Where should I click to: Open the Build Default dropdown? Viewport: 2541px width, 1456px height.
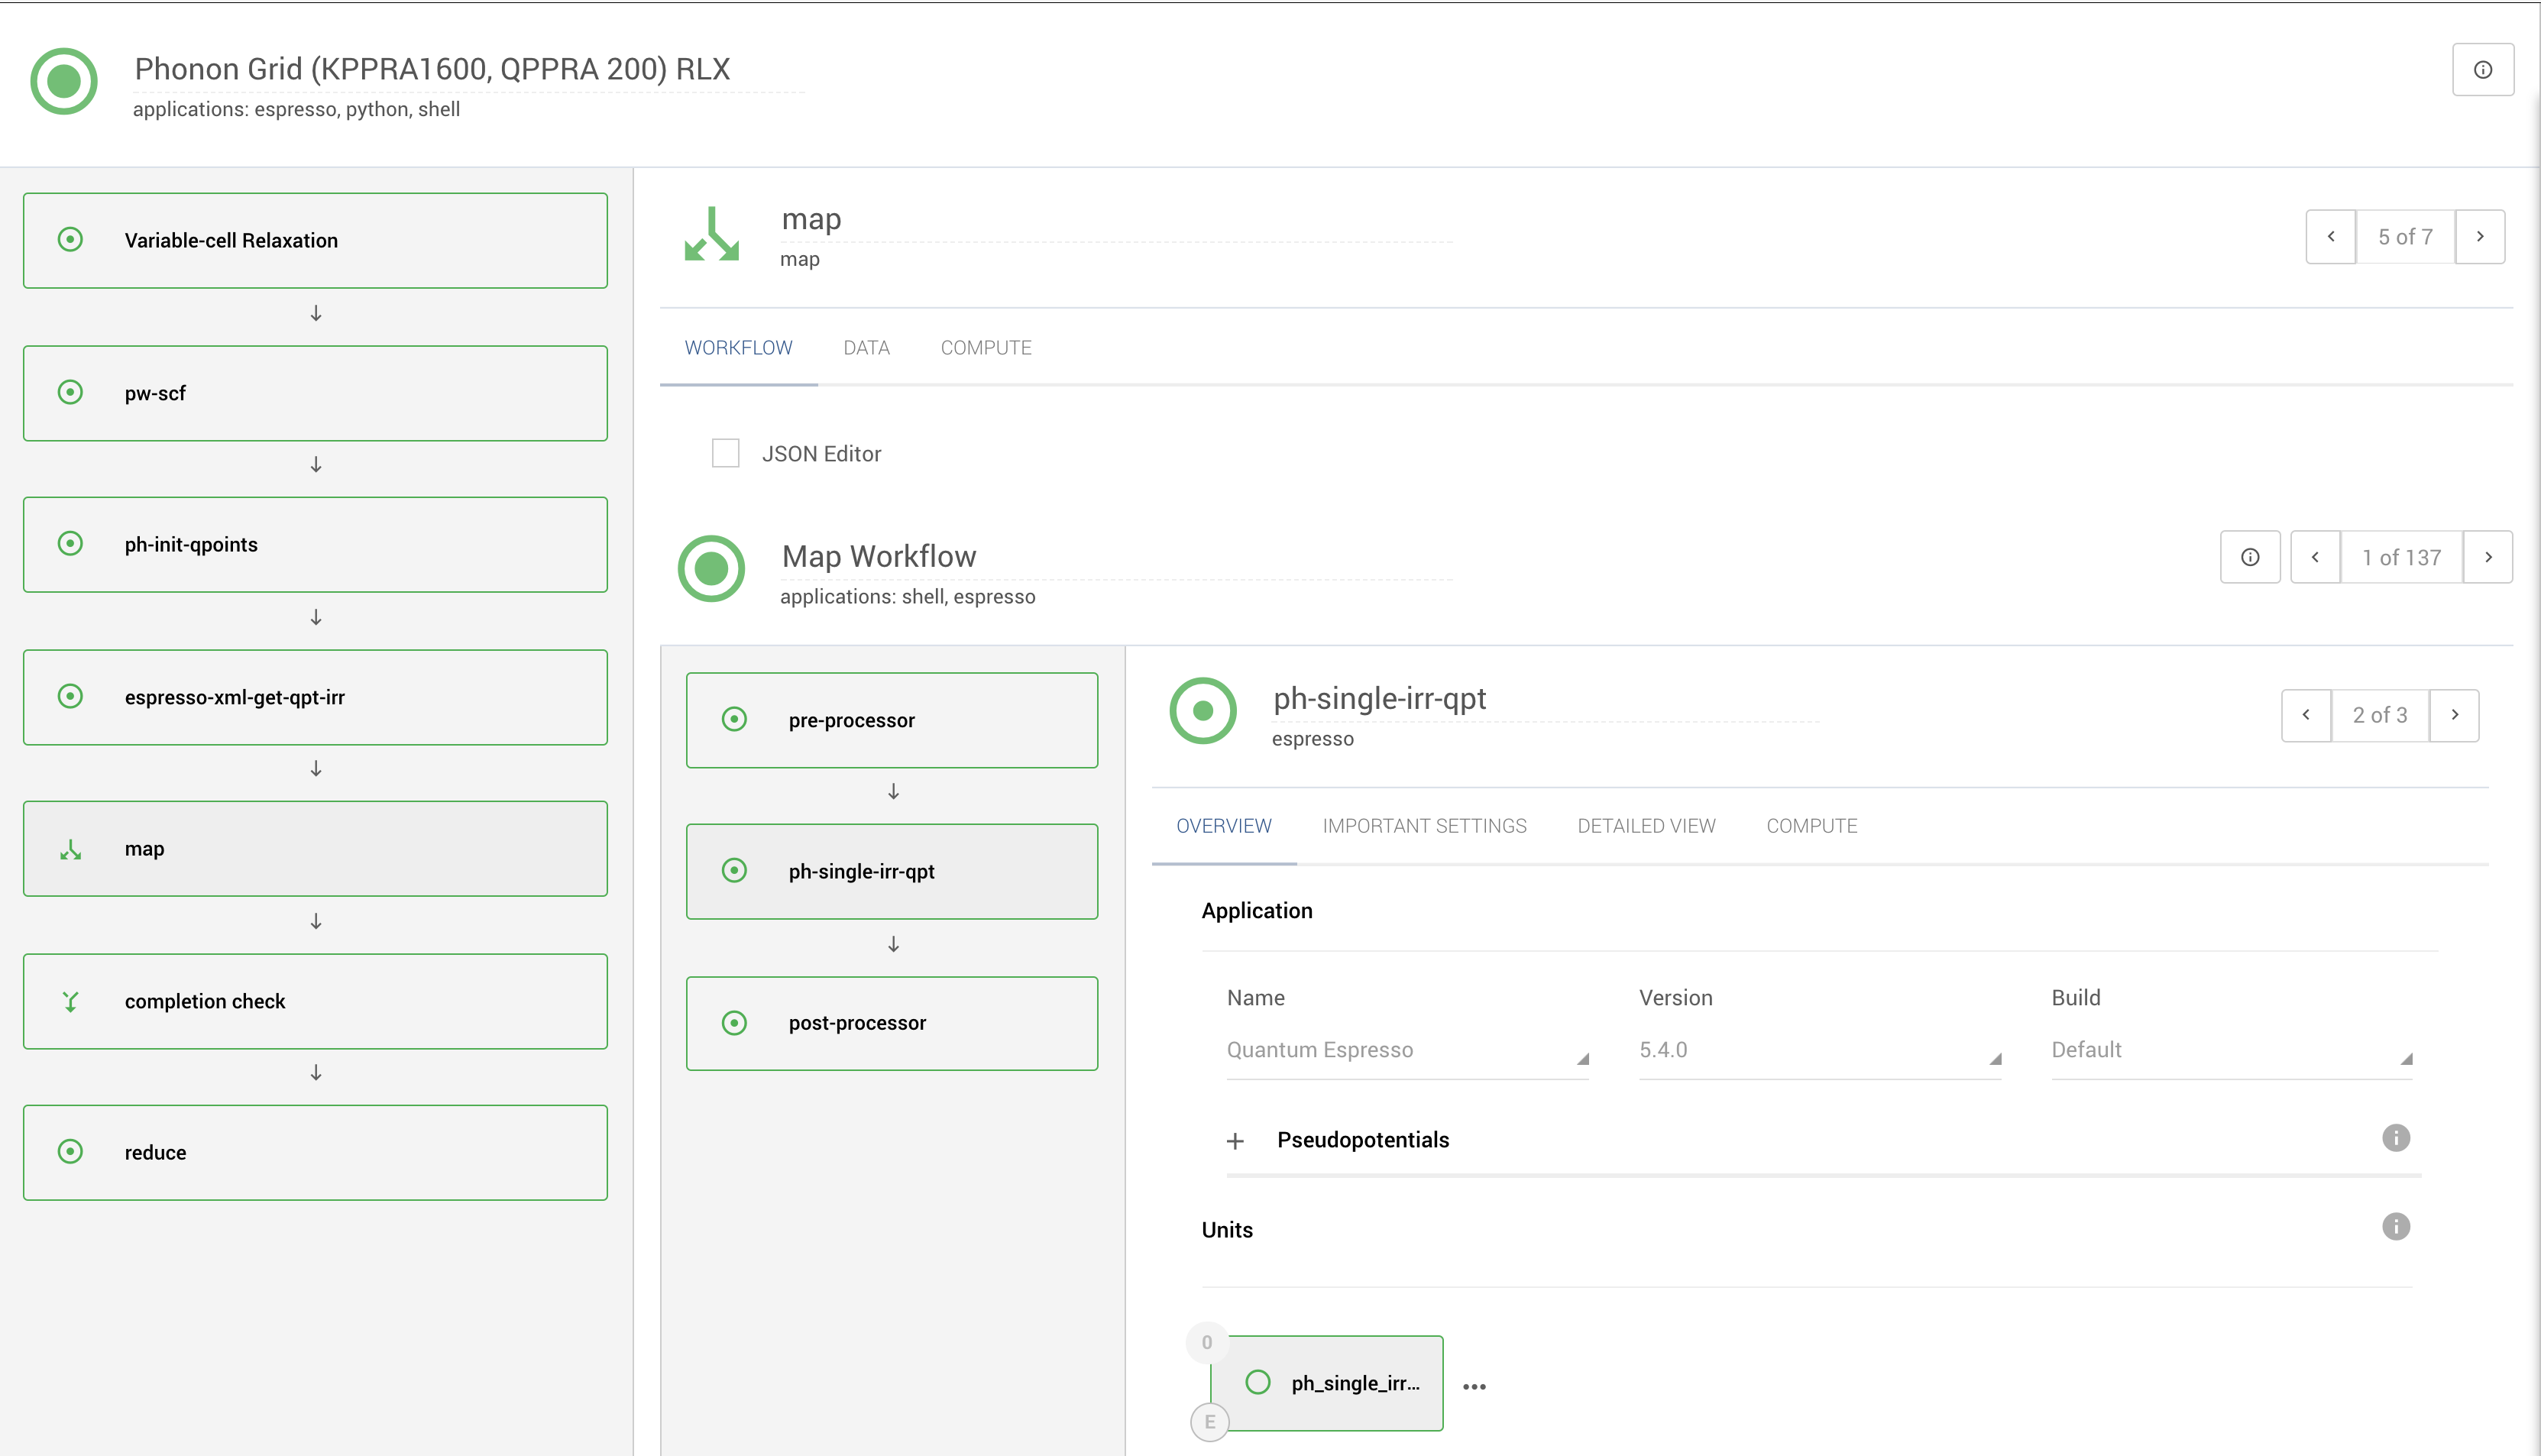[x=2232, y=1050]
